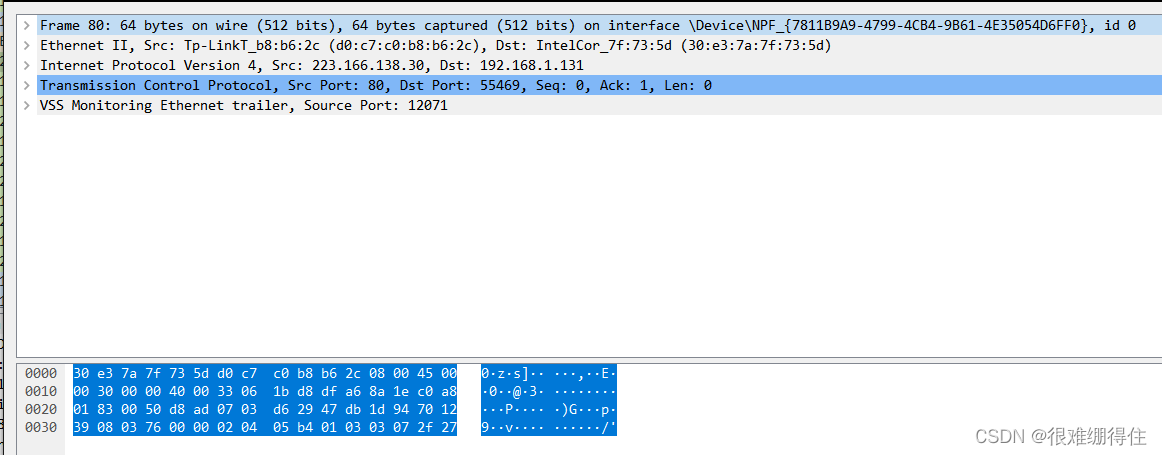Click hex bytes '30 e3 7a 7f 73 5d d0 c7'
This screenshot has width=1162, height=455.
[x=165, y=373]
